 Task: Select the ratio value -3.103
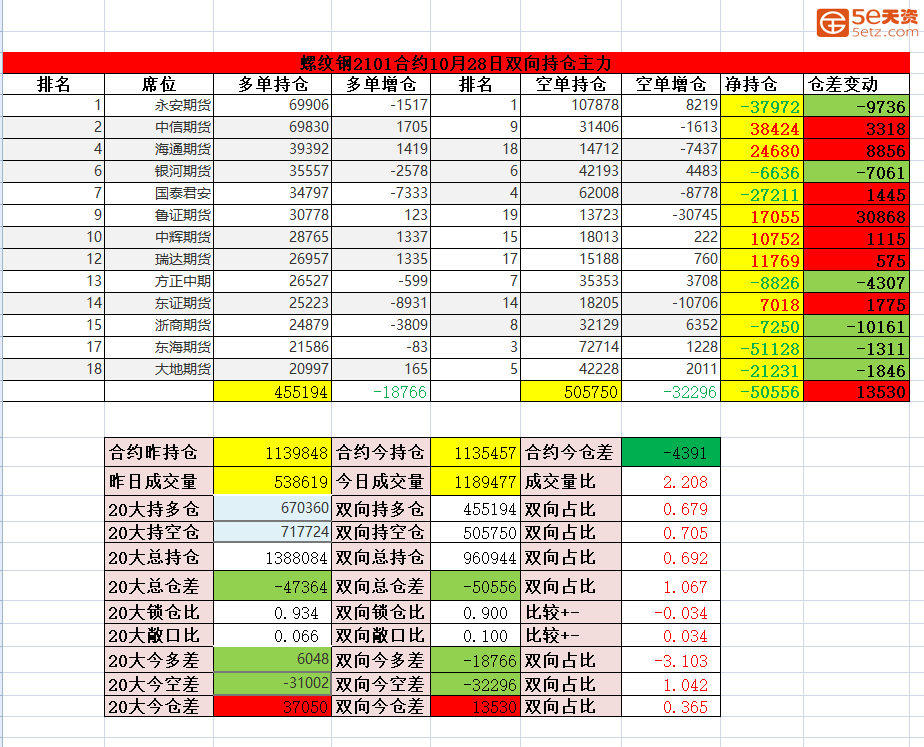point(671,660)
